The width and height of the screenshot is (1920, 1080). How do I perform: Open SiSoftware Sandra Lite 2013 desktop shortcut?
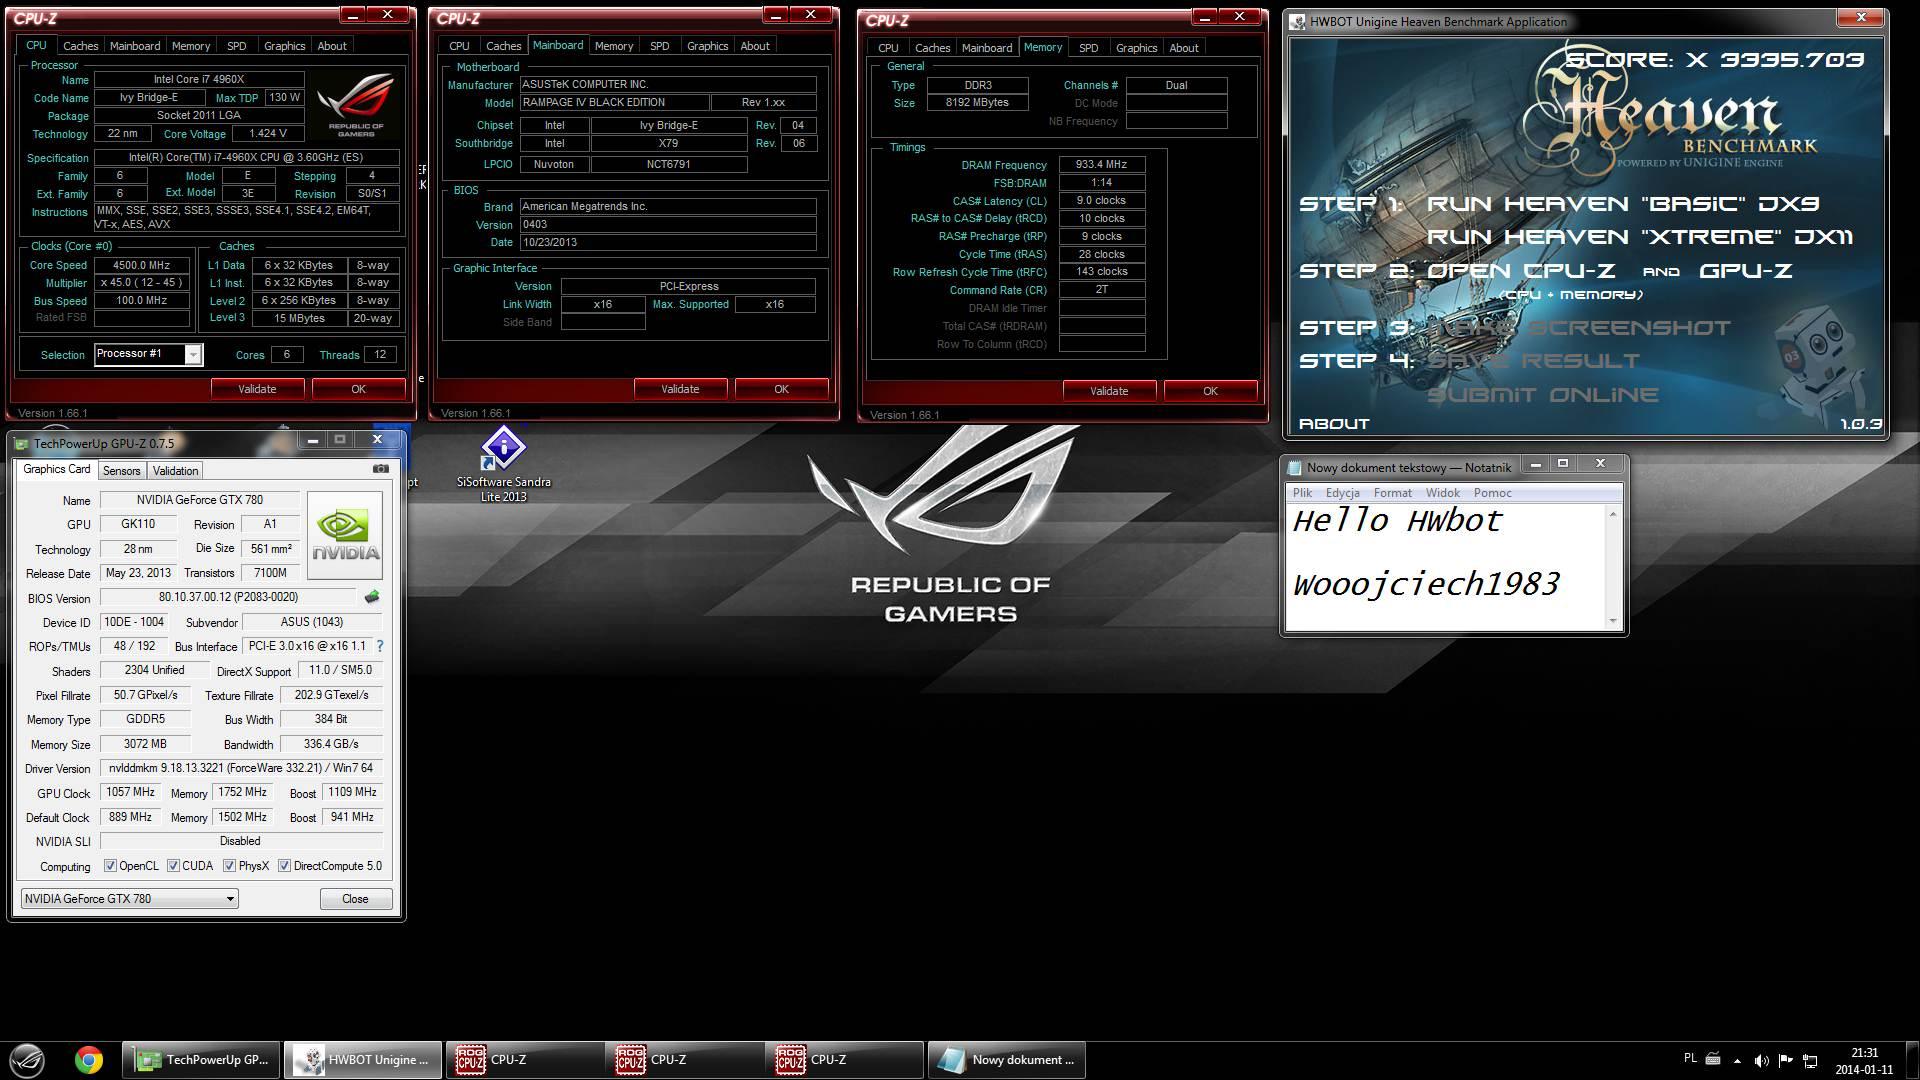503,463
